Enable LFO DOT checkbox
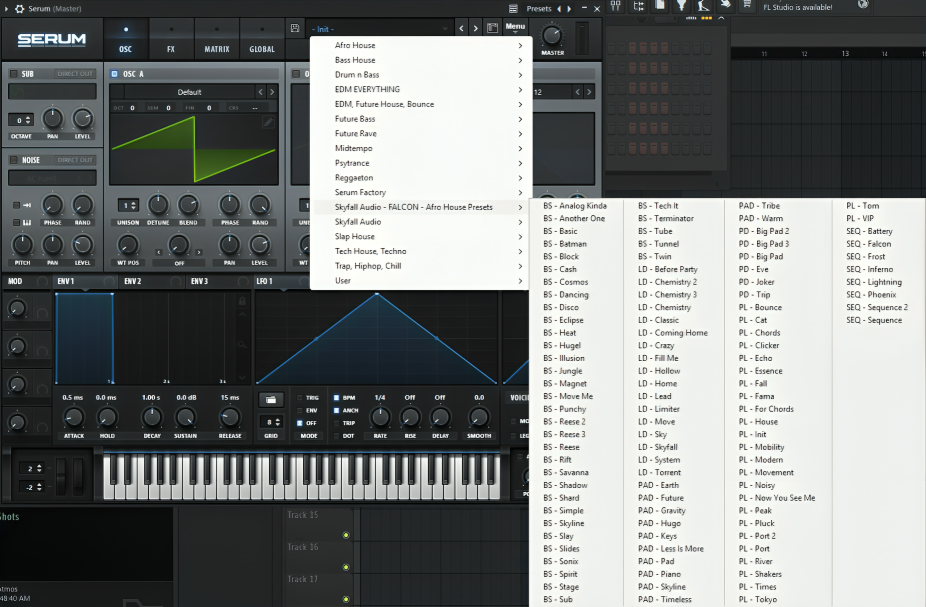This screenshot has height=607, width=926. pyautogui.click(x=336, y=436)
